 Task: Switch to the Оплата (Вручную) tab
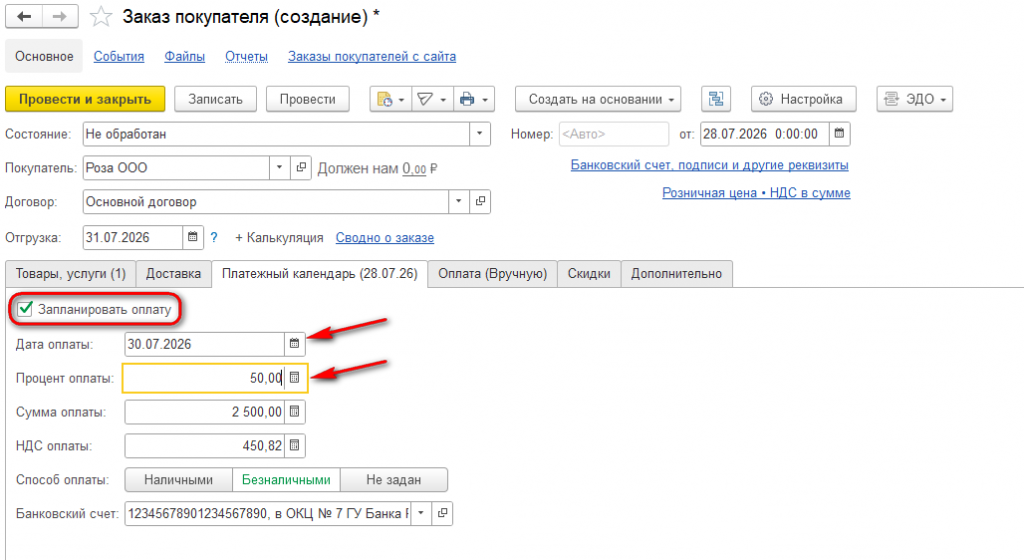click(492, 273)
